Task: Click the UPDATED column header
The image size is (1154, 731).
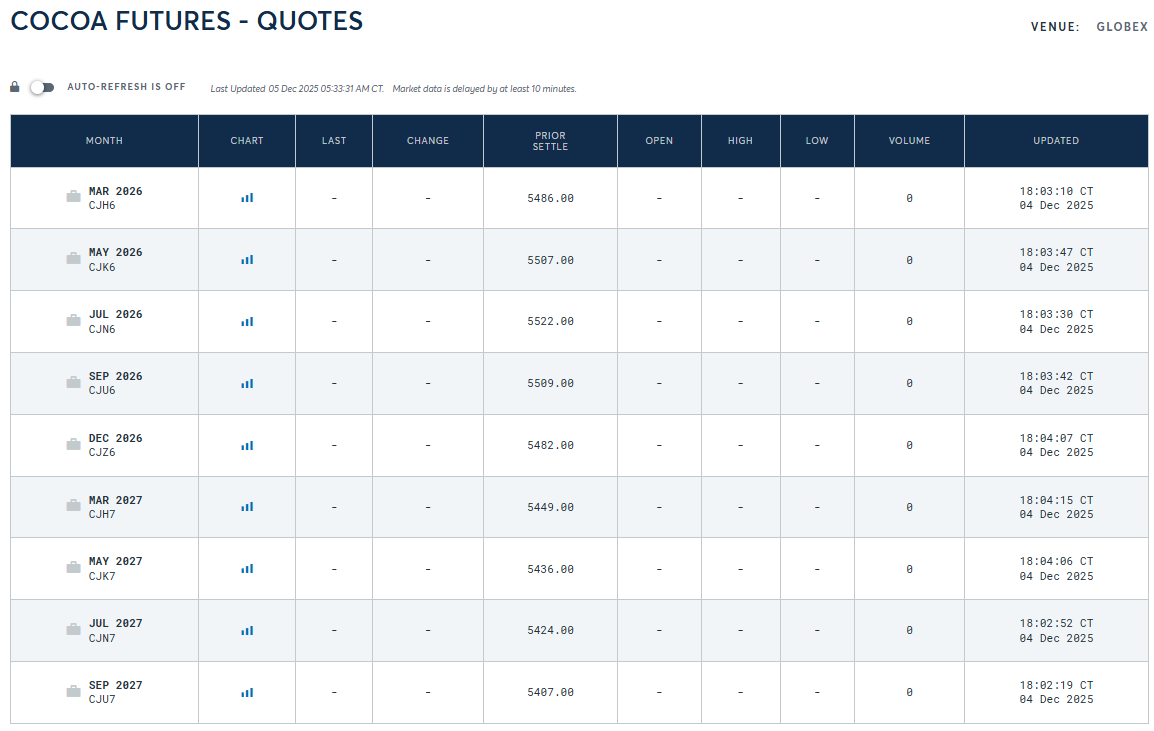Action: coord(1056,141)
